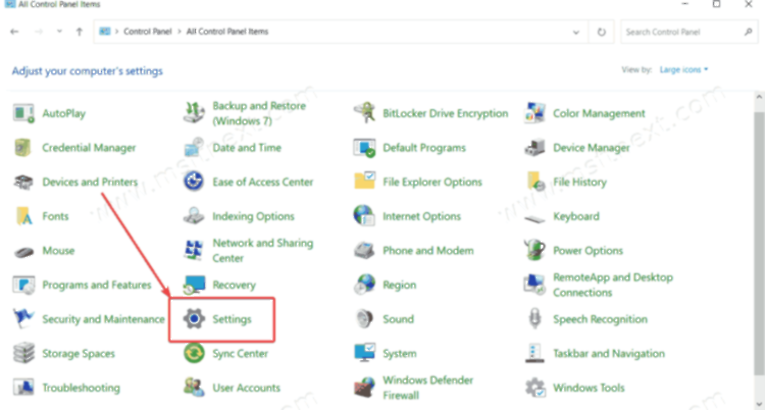Click the Forward navigation arrow

tap(38, 32)
